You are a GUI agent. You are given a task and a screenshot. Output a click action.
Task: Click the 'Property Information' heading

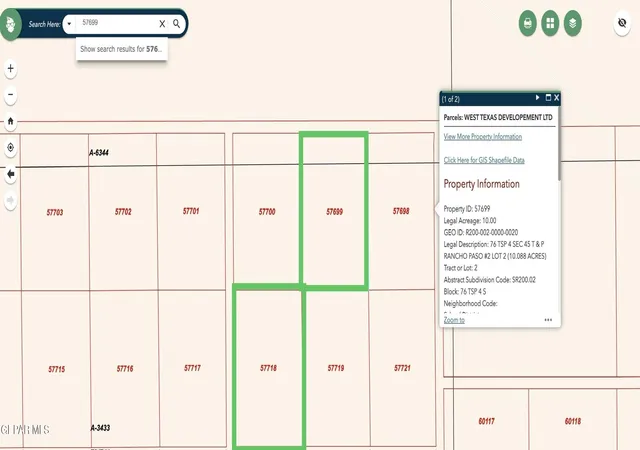coord(481,184)
